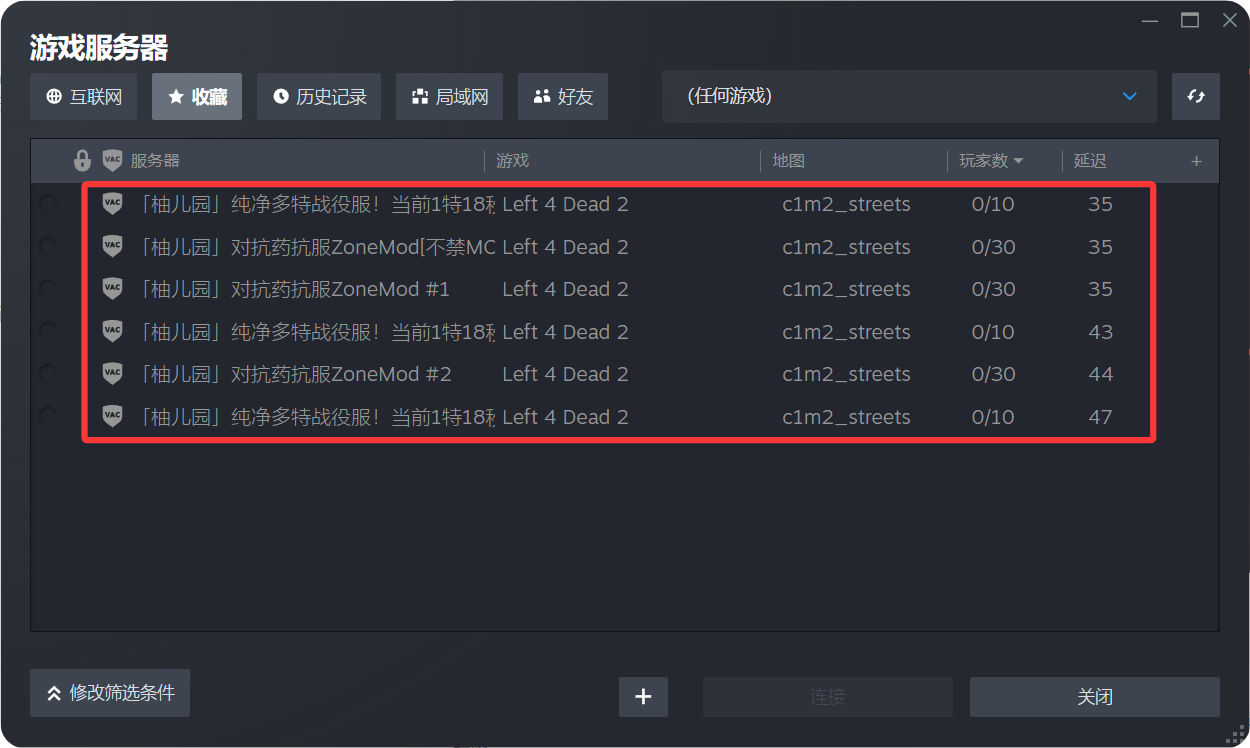Select server 对抗药抗服ZoneMod #1
The width and height of the screenshot is (1250, 748).
(x=295, y=289)
